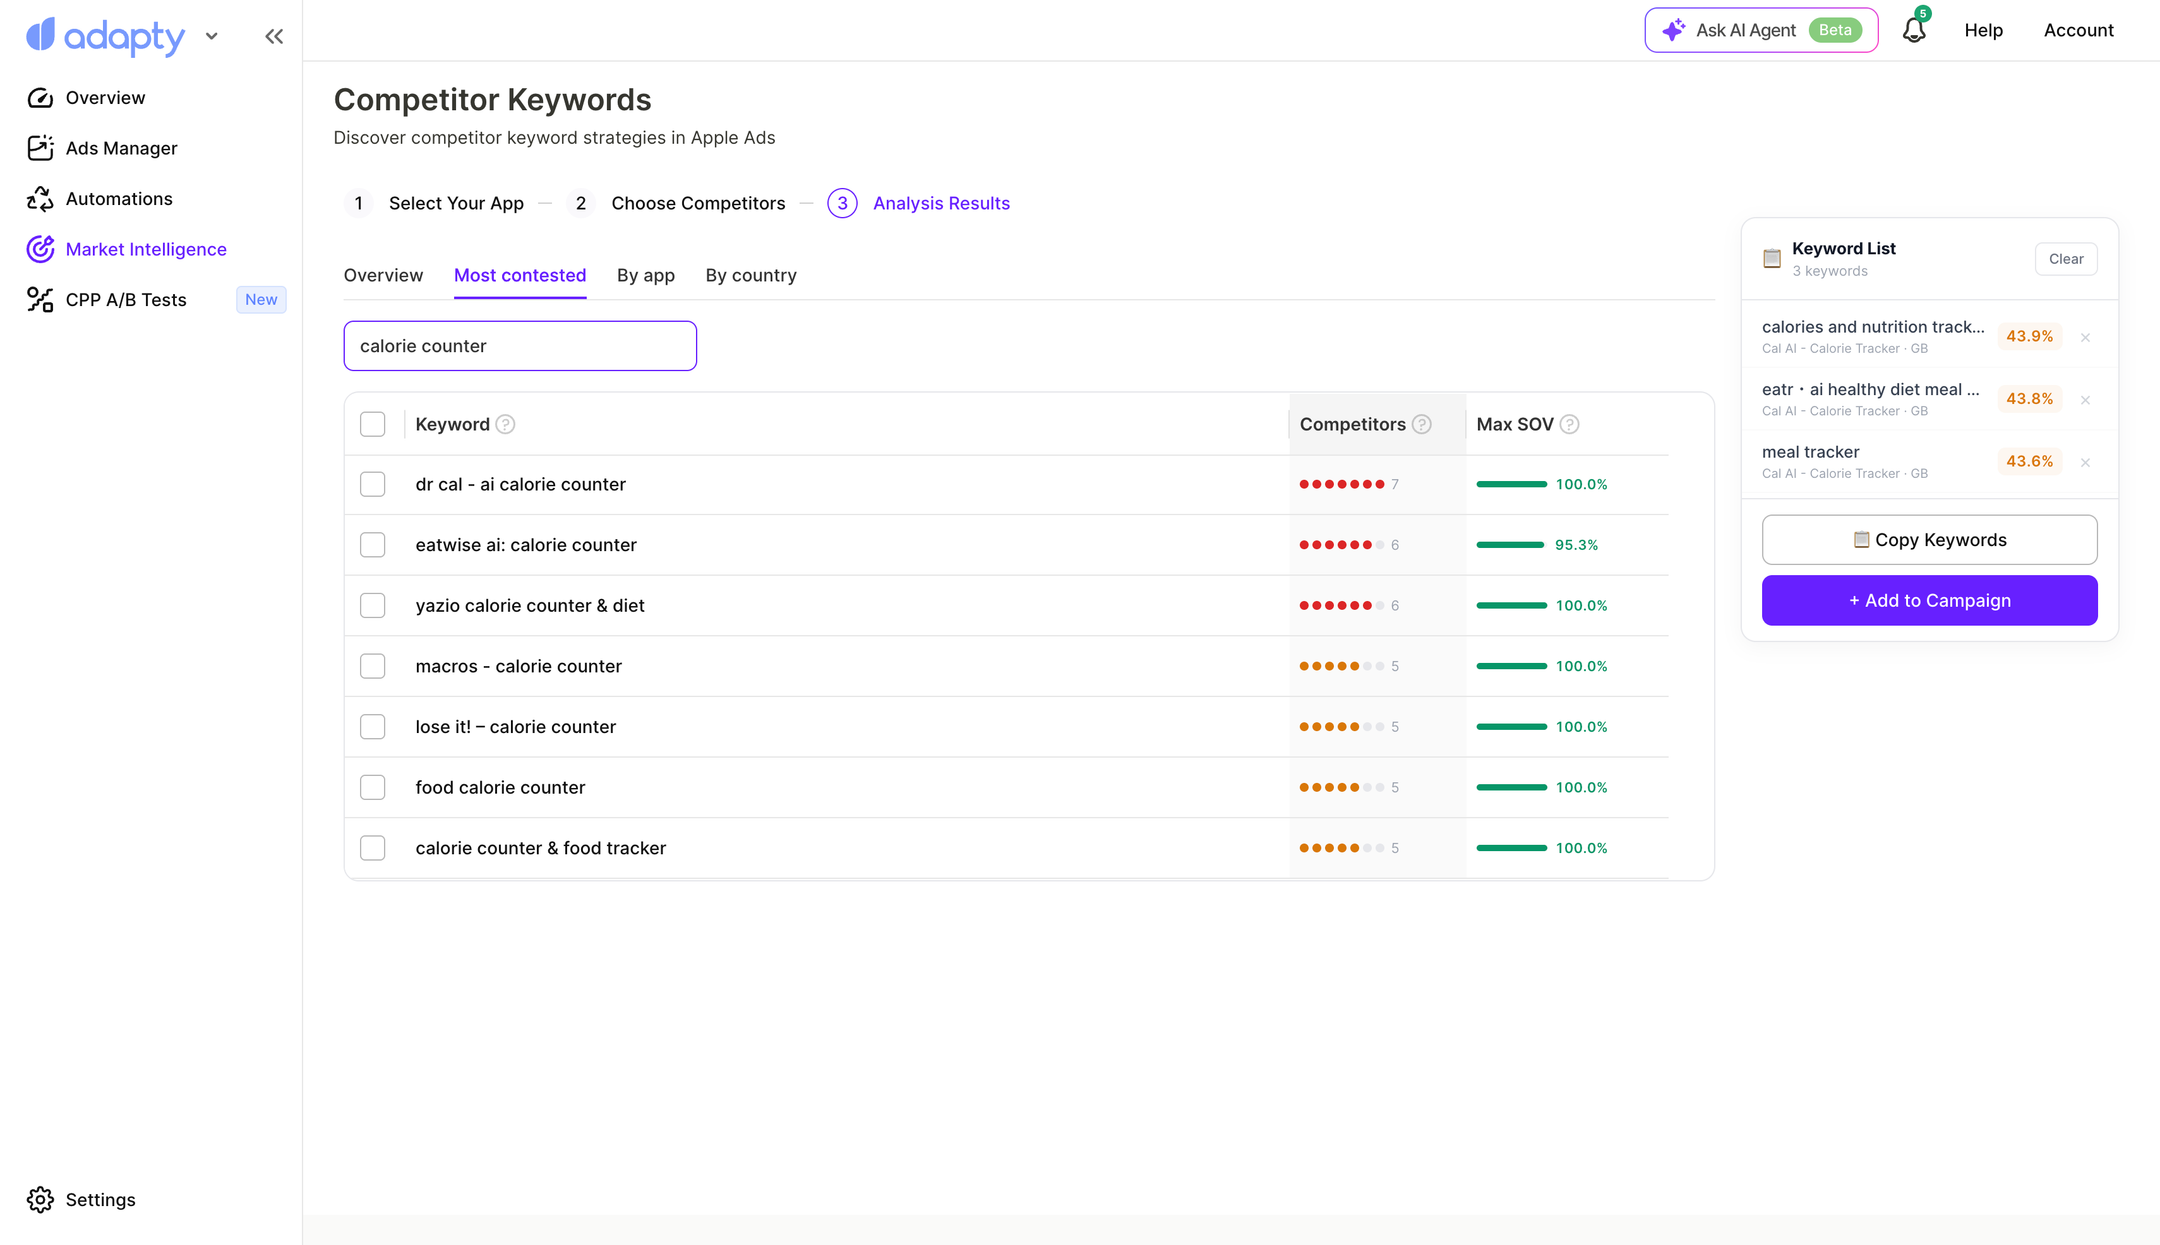Click the 43.9% SOV badge
Screen dimensions: 2160x1245
coord(2030,337)
